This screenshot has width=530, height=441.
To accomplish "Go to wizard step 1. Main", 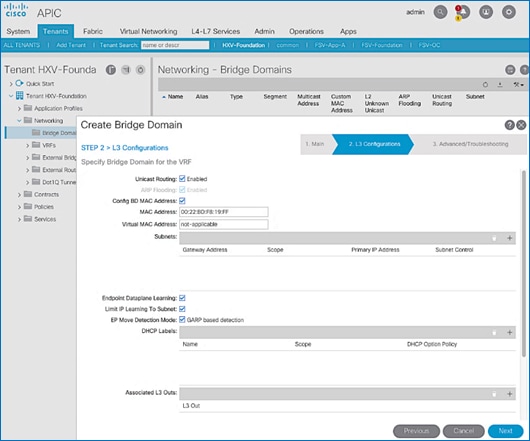I will [315, 144].
